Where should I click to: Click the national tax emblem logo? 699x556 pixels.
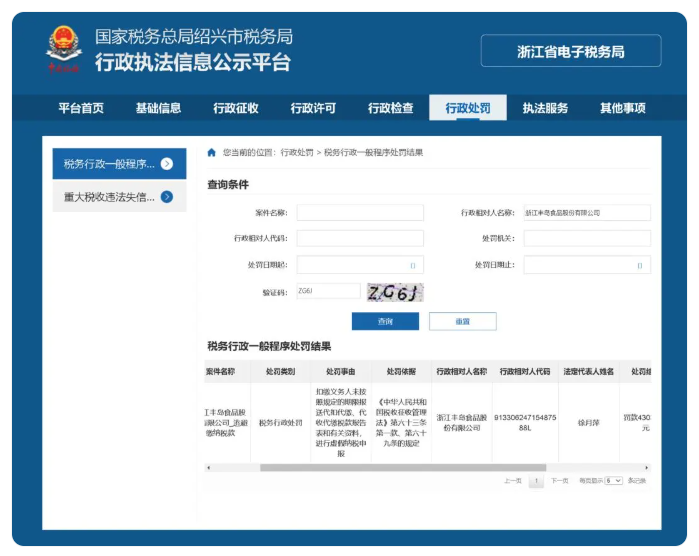pyautogui.click(x=63, y=48)
